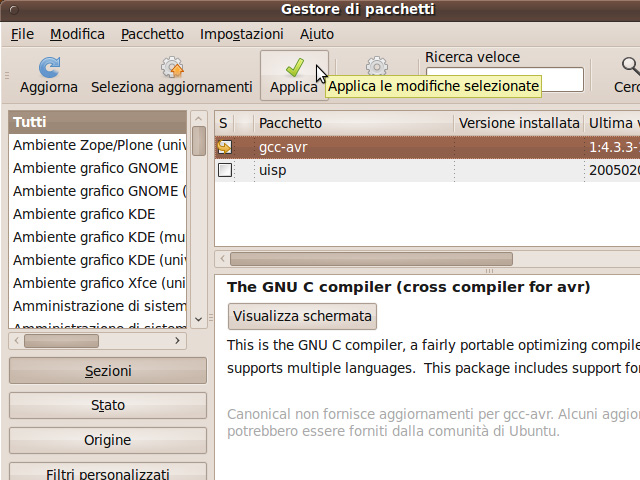Open the File menu
Screen dimensions: 640x480
(x=22, y=34)
